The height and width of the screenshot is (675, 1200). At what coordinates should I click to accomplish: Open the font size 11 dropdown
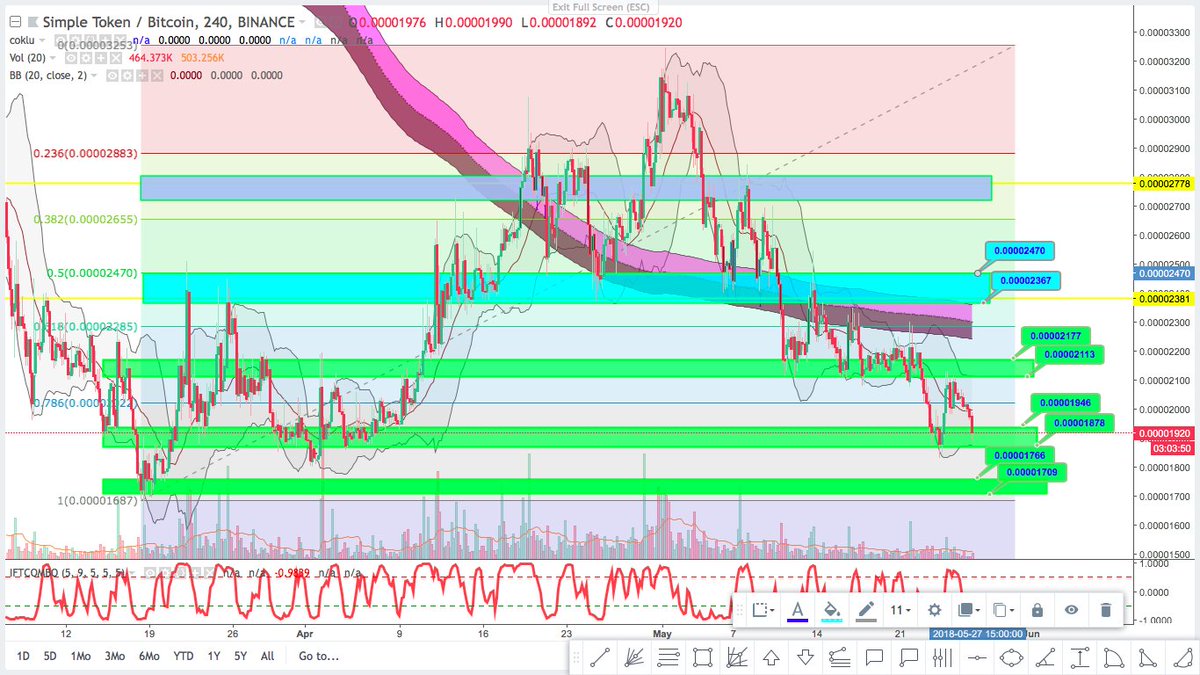click(897, 610)
